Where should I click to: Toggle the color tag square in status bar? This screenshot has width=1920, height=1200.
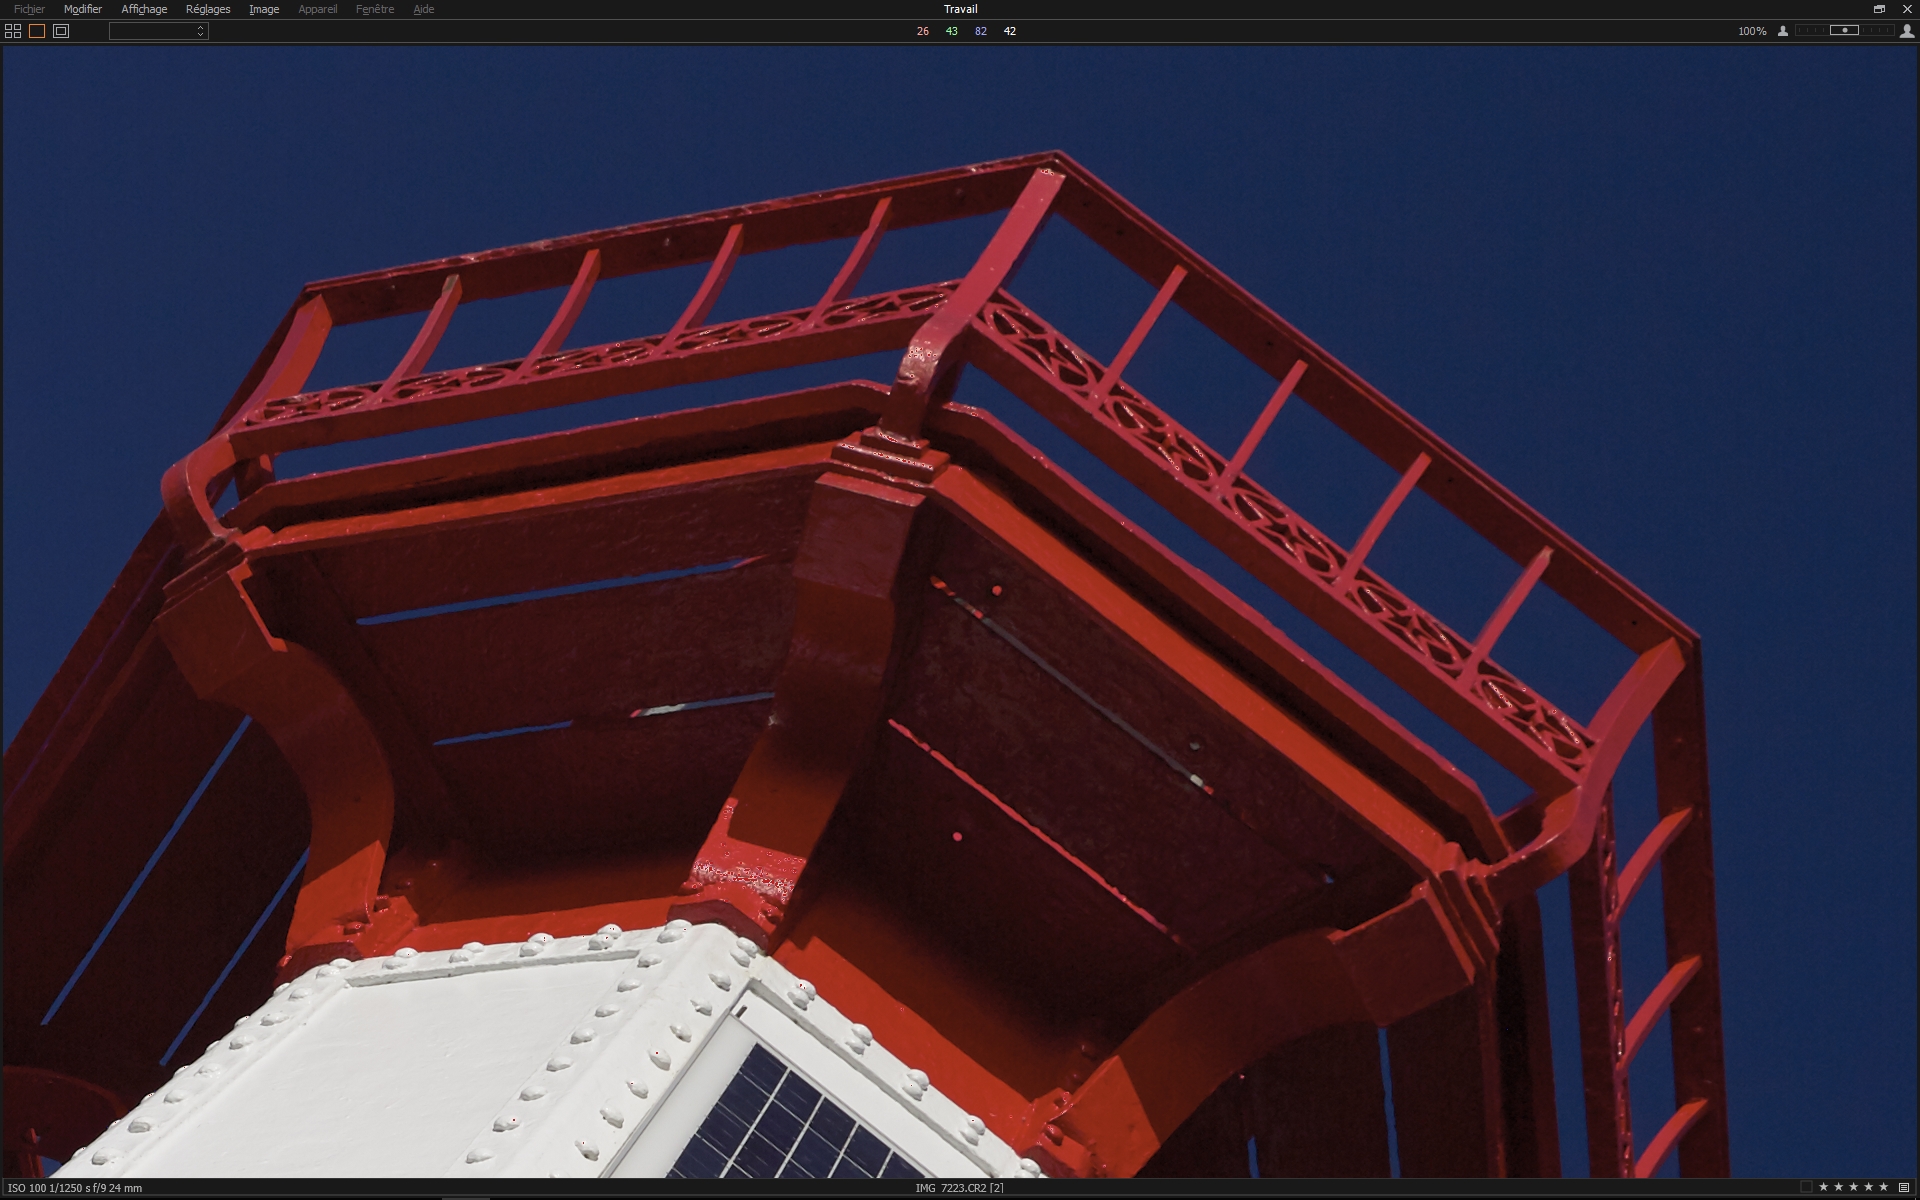1806,1187
